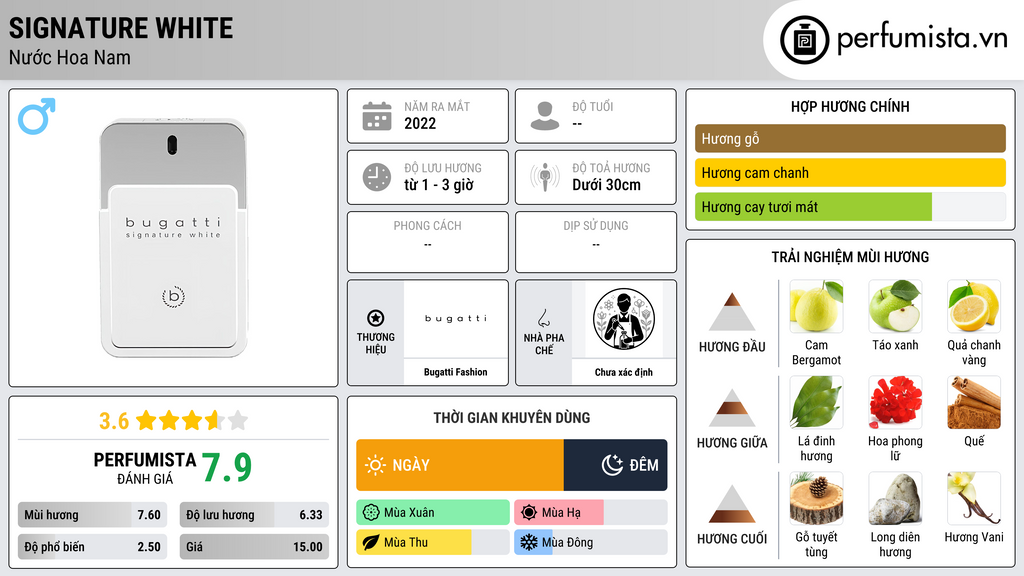1024x576 pixels.
Task: Click the star rating next to 3.6
Action: (192, 420)
